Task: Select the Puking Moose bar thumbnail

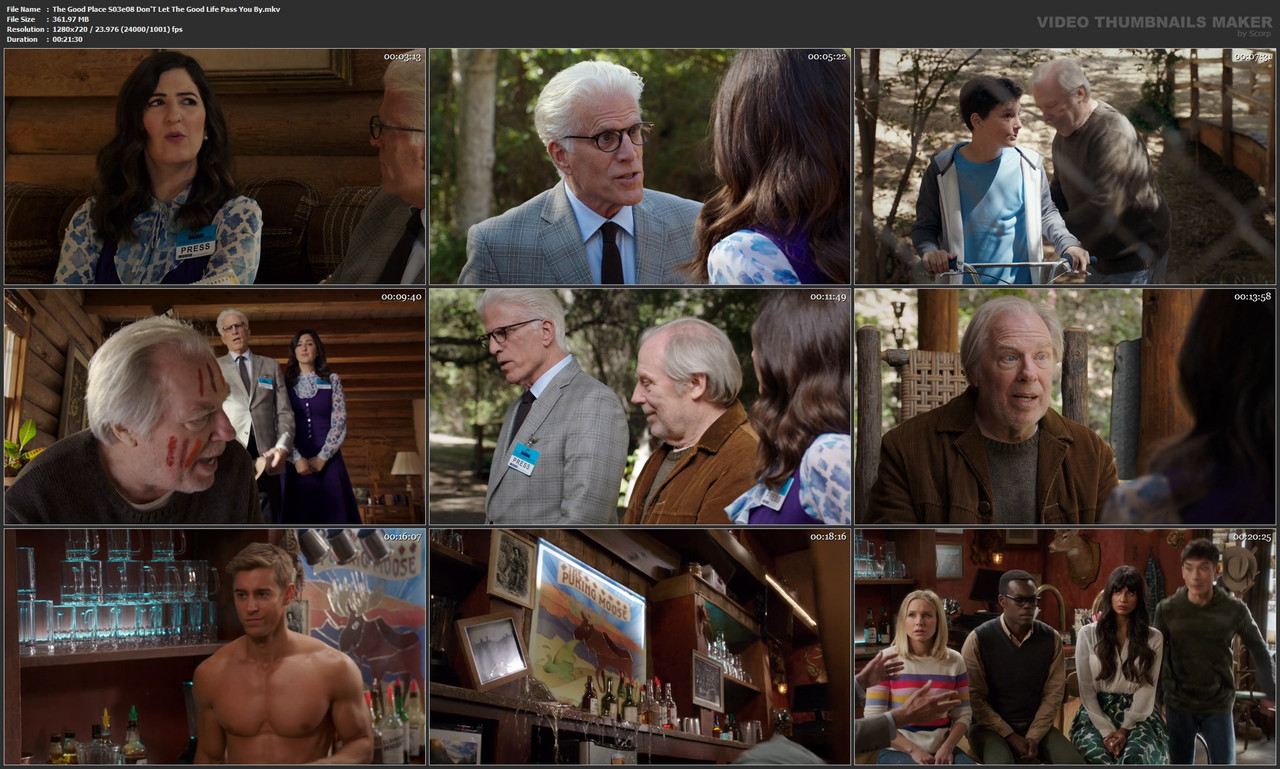Action: point(640,647)
